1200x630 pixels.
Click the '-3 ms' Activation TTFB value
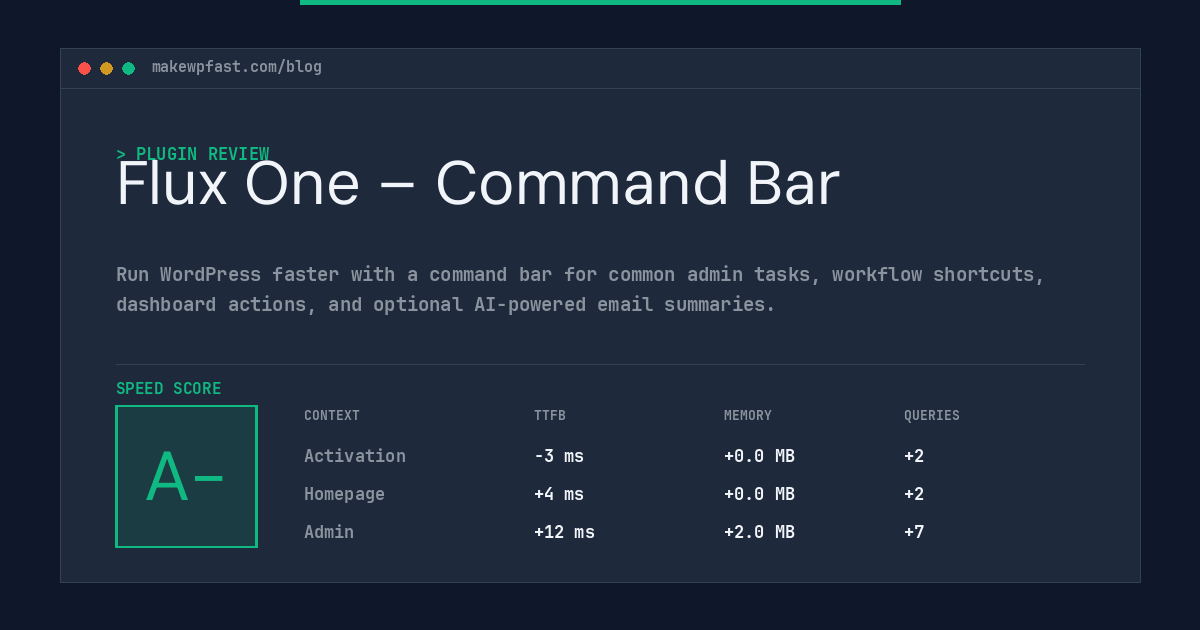pyautogui.click(x=559, y=456)
